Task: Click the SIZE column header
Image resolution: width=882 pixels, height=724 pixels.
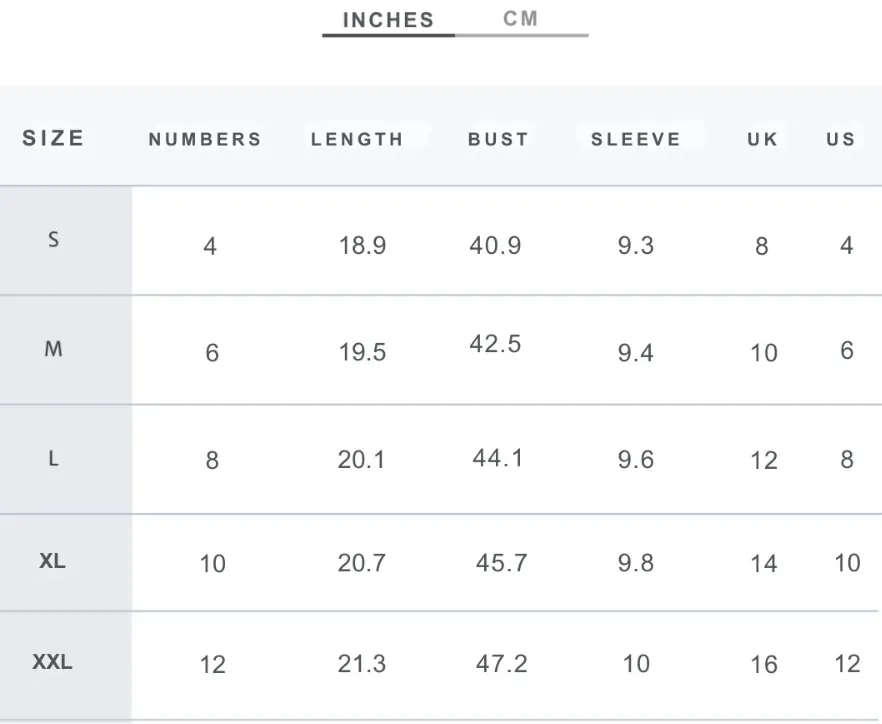Action: 53,138
